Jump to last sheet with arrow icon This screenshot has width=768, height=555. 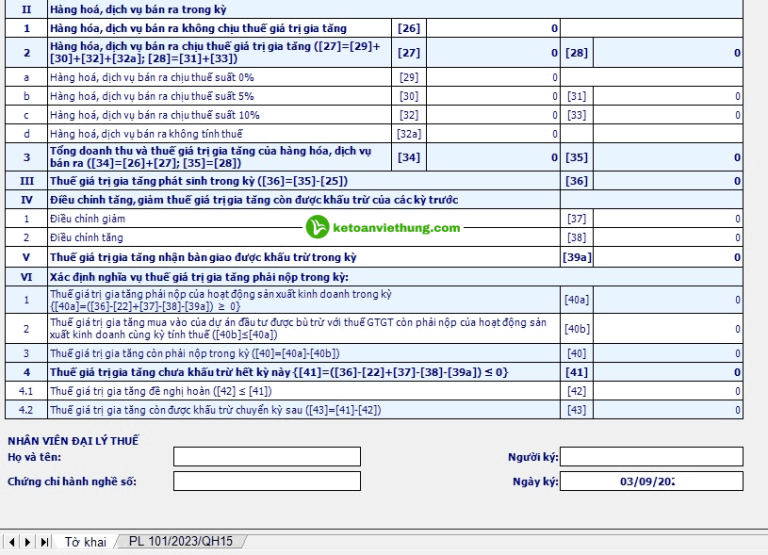[43, 542]
